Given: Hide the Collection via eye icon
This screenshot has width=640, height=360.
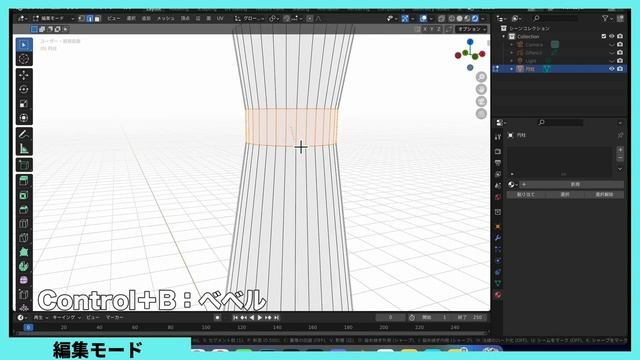Looking at the screenshot, I should (x=611, y=36).
